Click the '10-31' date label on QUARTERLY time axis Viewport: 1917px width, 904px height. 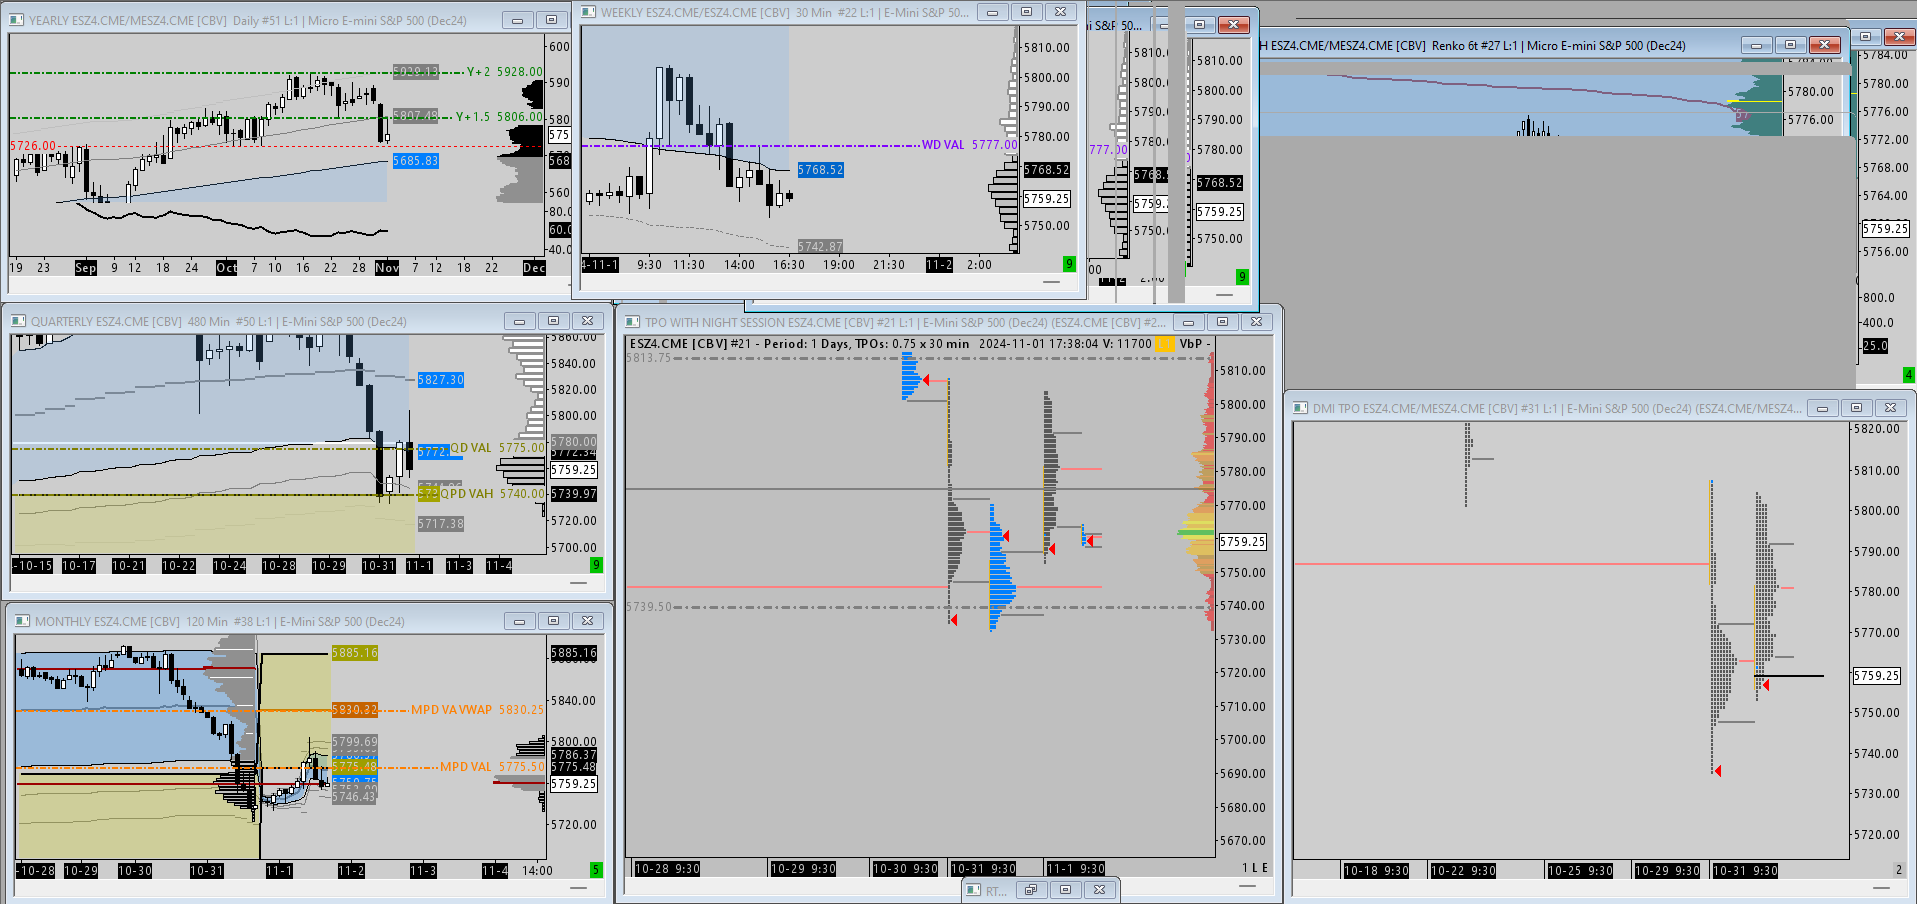[x=379, y=566]
